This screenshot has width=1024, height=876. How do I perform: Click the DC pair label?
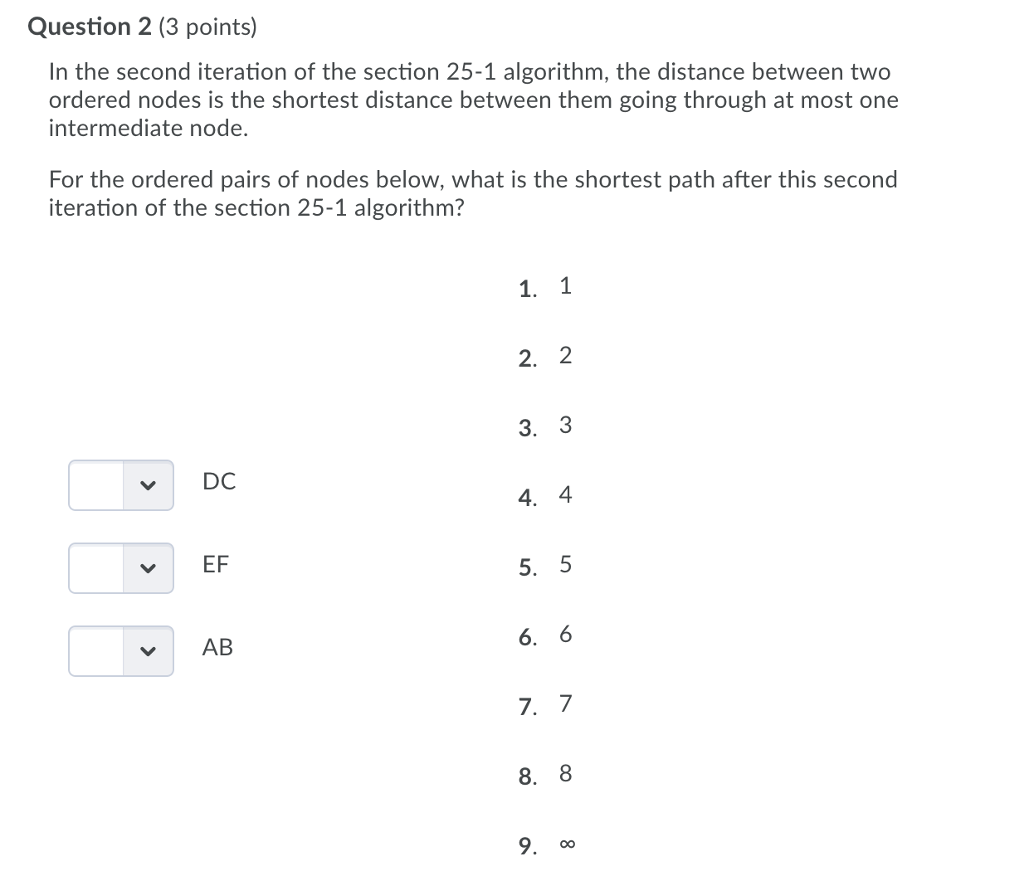tap(218, 482)
